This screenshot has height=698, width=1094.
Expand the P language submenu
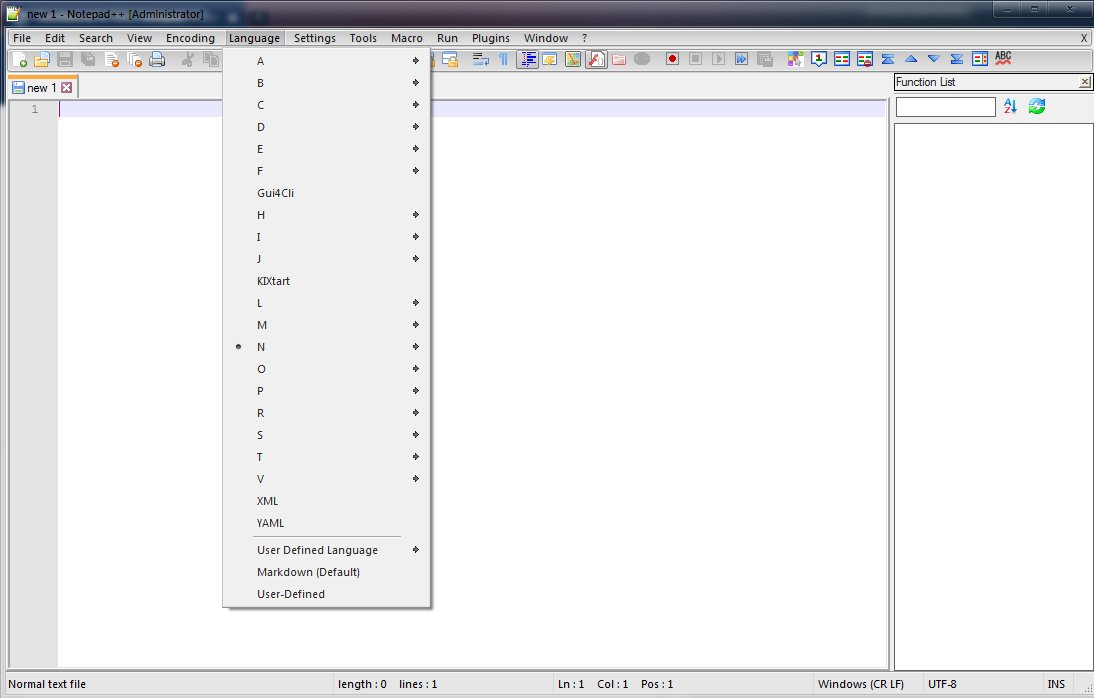[327, 391]
